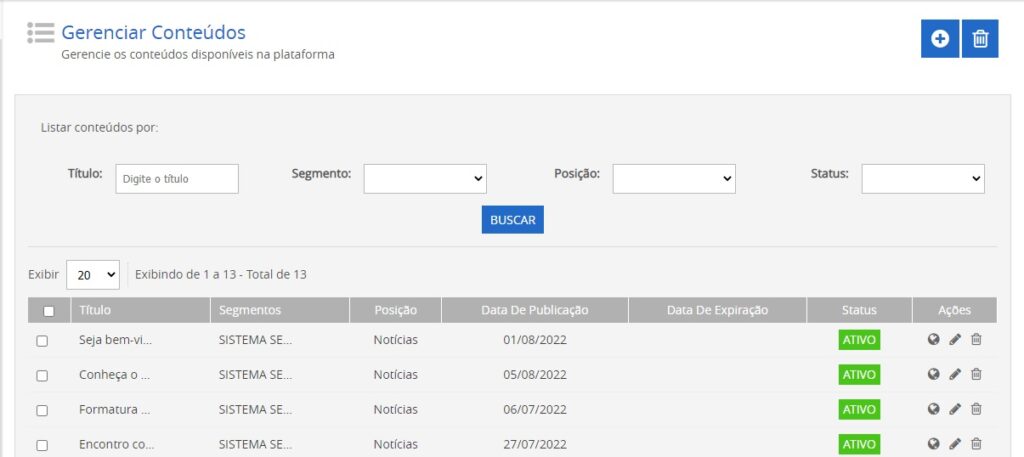Screen dimensions: 1024x457
Task: Click pencil icon in the 06/07/2022 row
Action: coord(955,409)
